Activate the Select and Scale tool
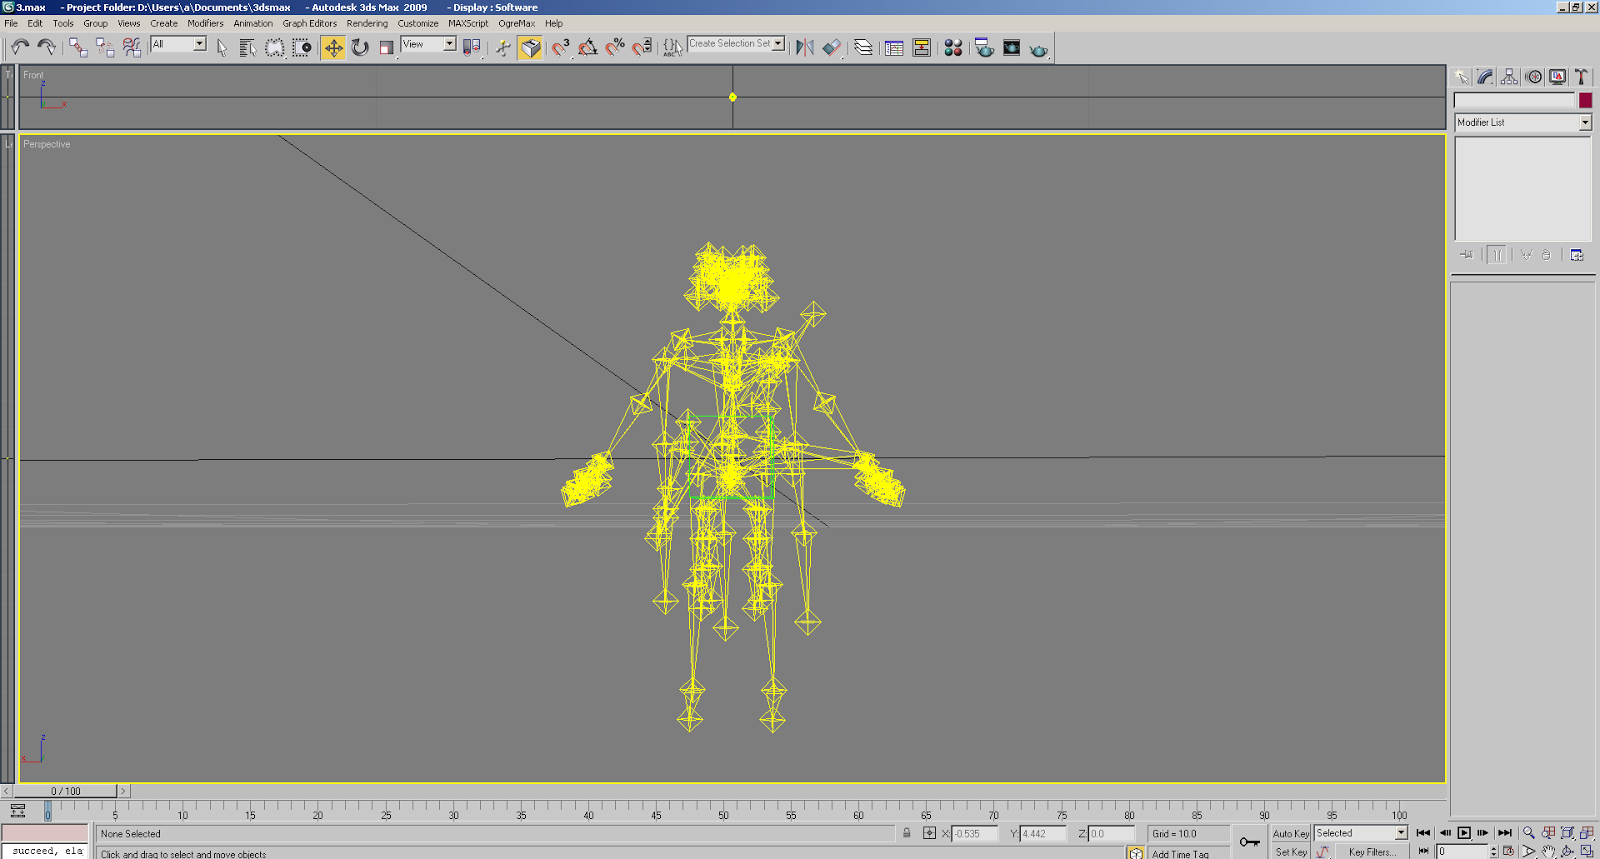Screen dimensions: 1600x859 (x=386, y=47)
